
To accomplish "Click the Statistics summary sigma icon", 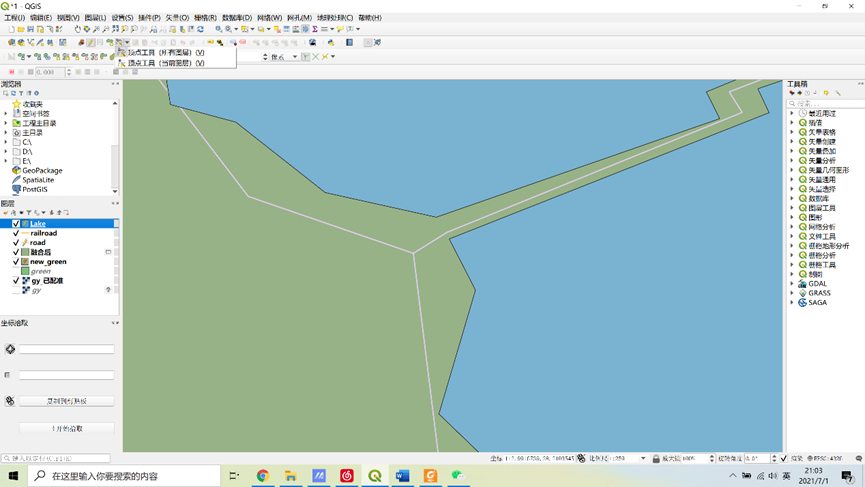I will (315, 29).
